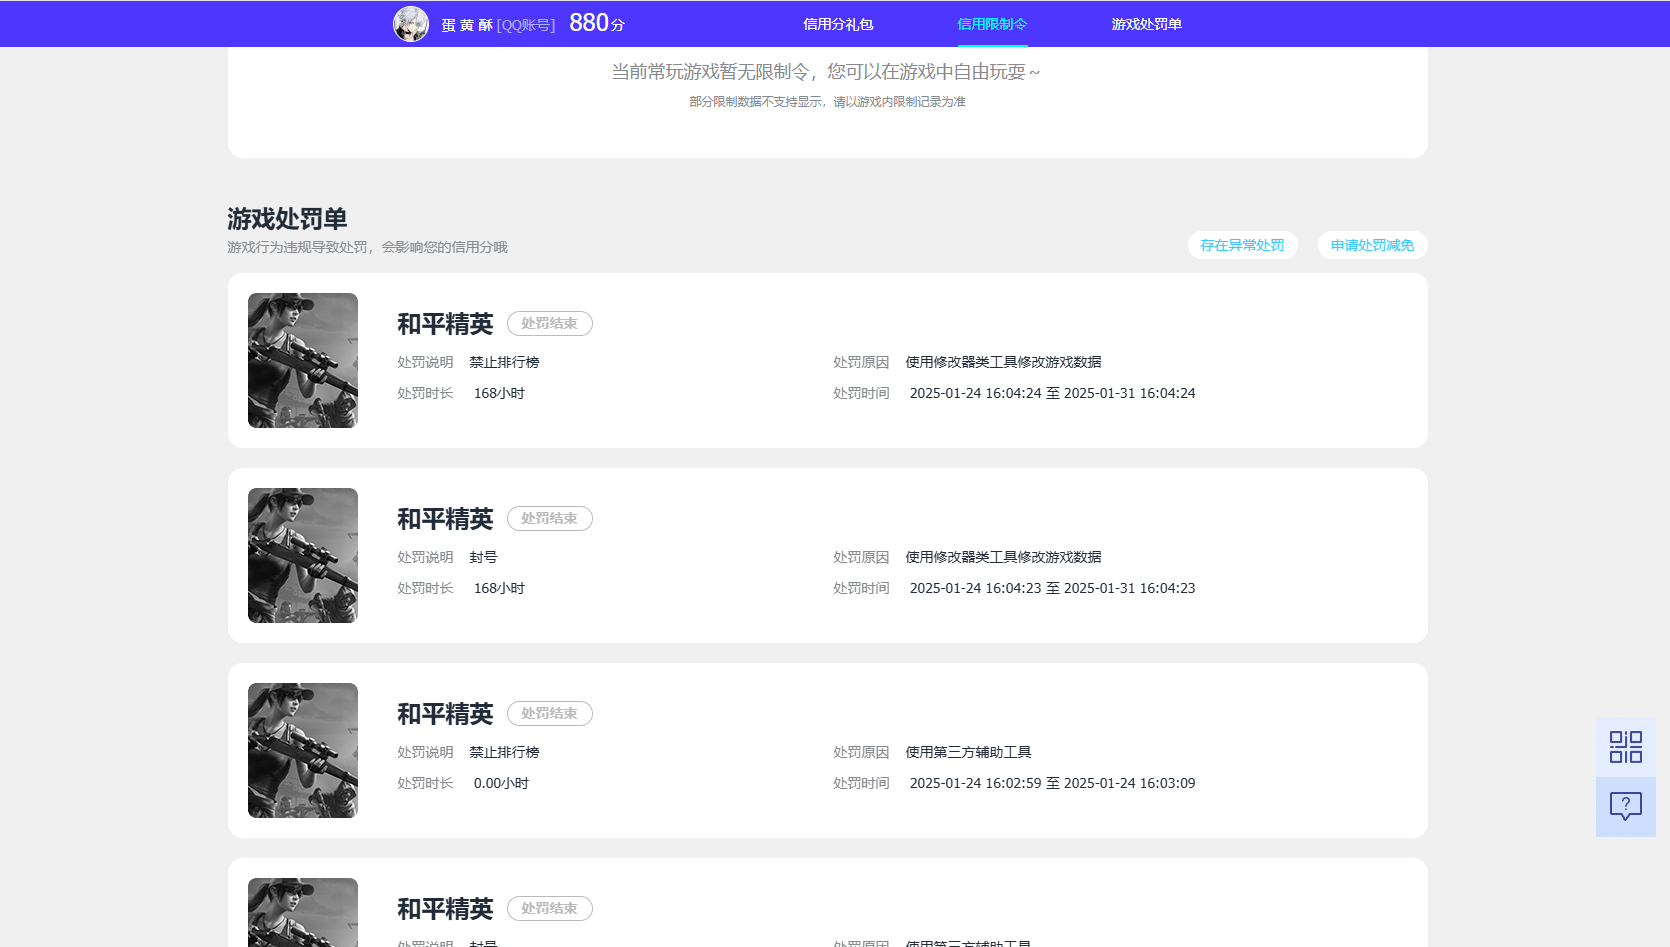Open the first 和平精英 game thumbnail
The height and width of the screenshot is (947, 1670).
pyautogui.click(x=302, y=360)
